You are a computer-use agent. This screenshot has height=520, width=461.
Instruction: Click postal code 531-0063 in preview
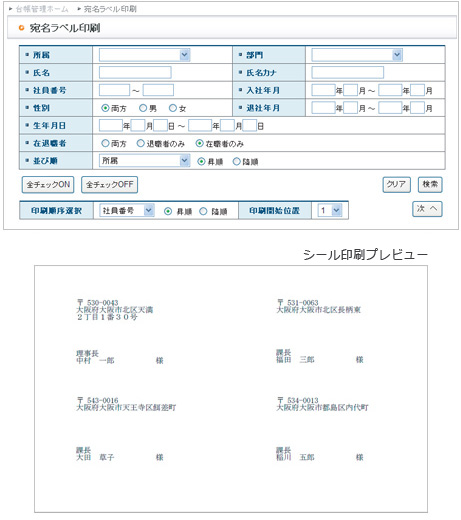(302, 303)
